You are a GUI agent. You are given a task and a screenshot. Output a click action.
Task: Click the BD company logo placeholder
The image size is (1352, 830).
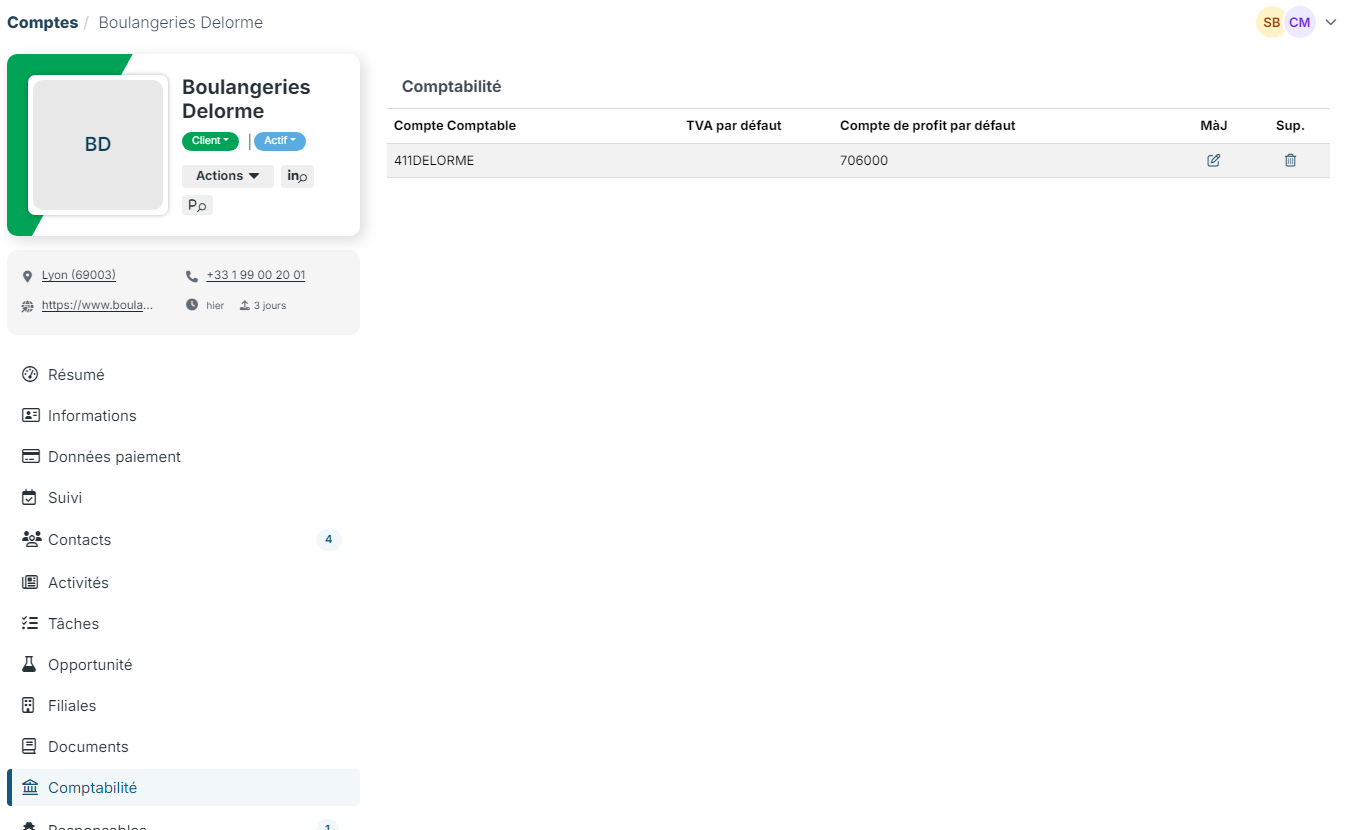98,145
